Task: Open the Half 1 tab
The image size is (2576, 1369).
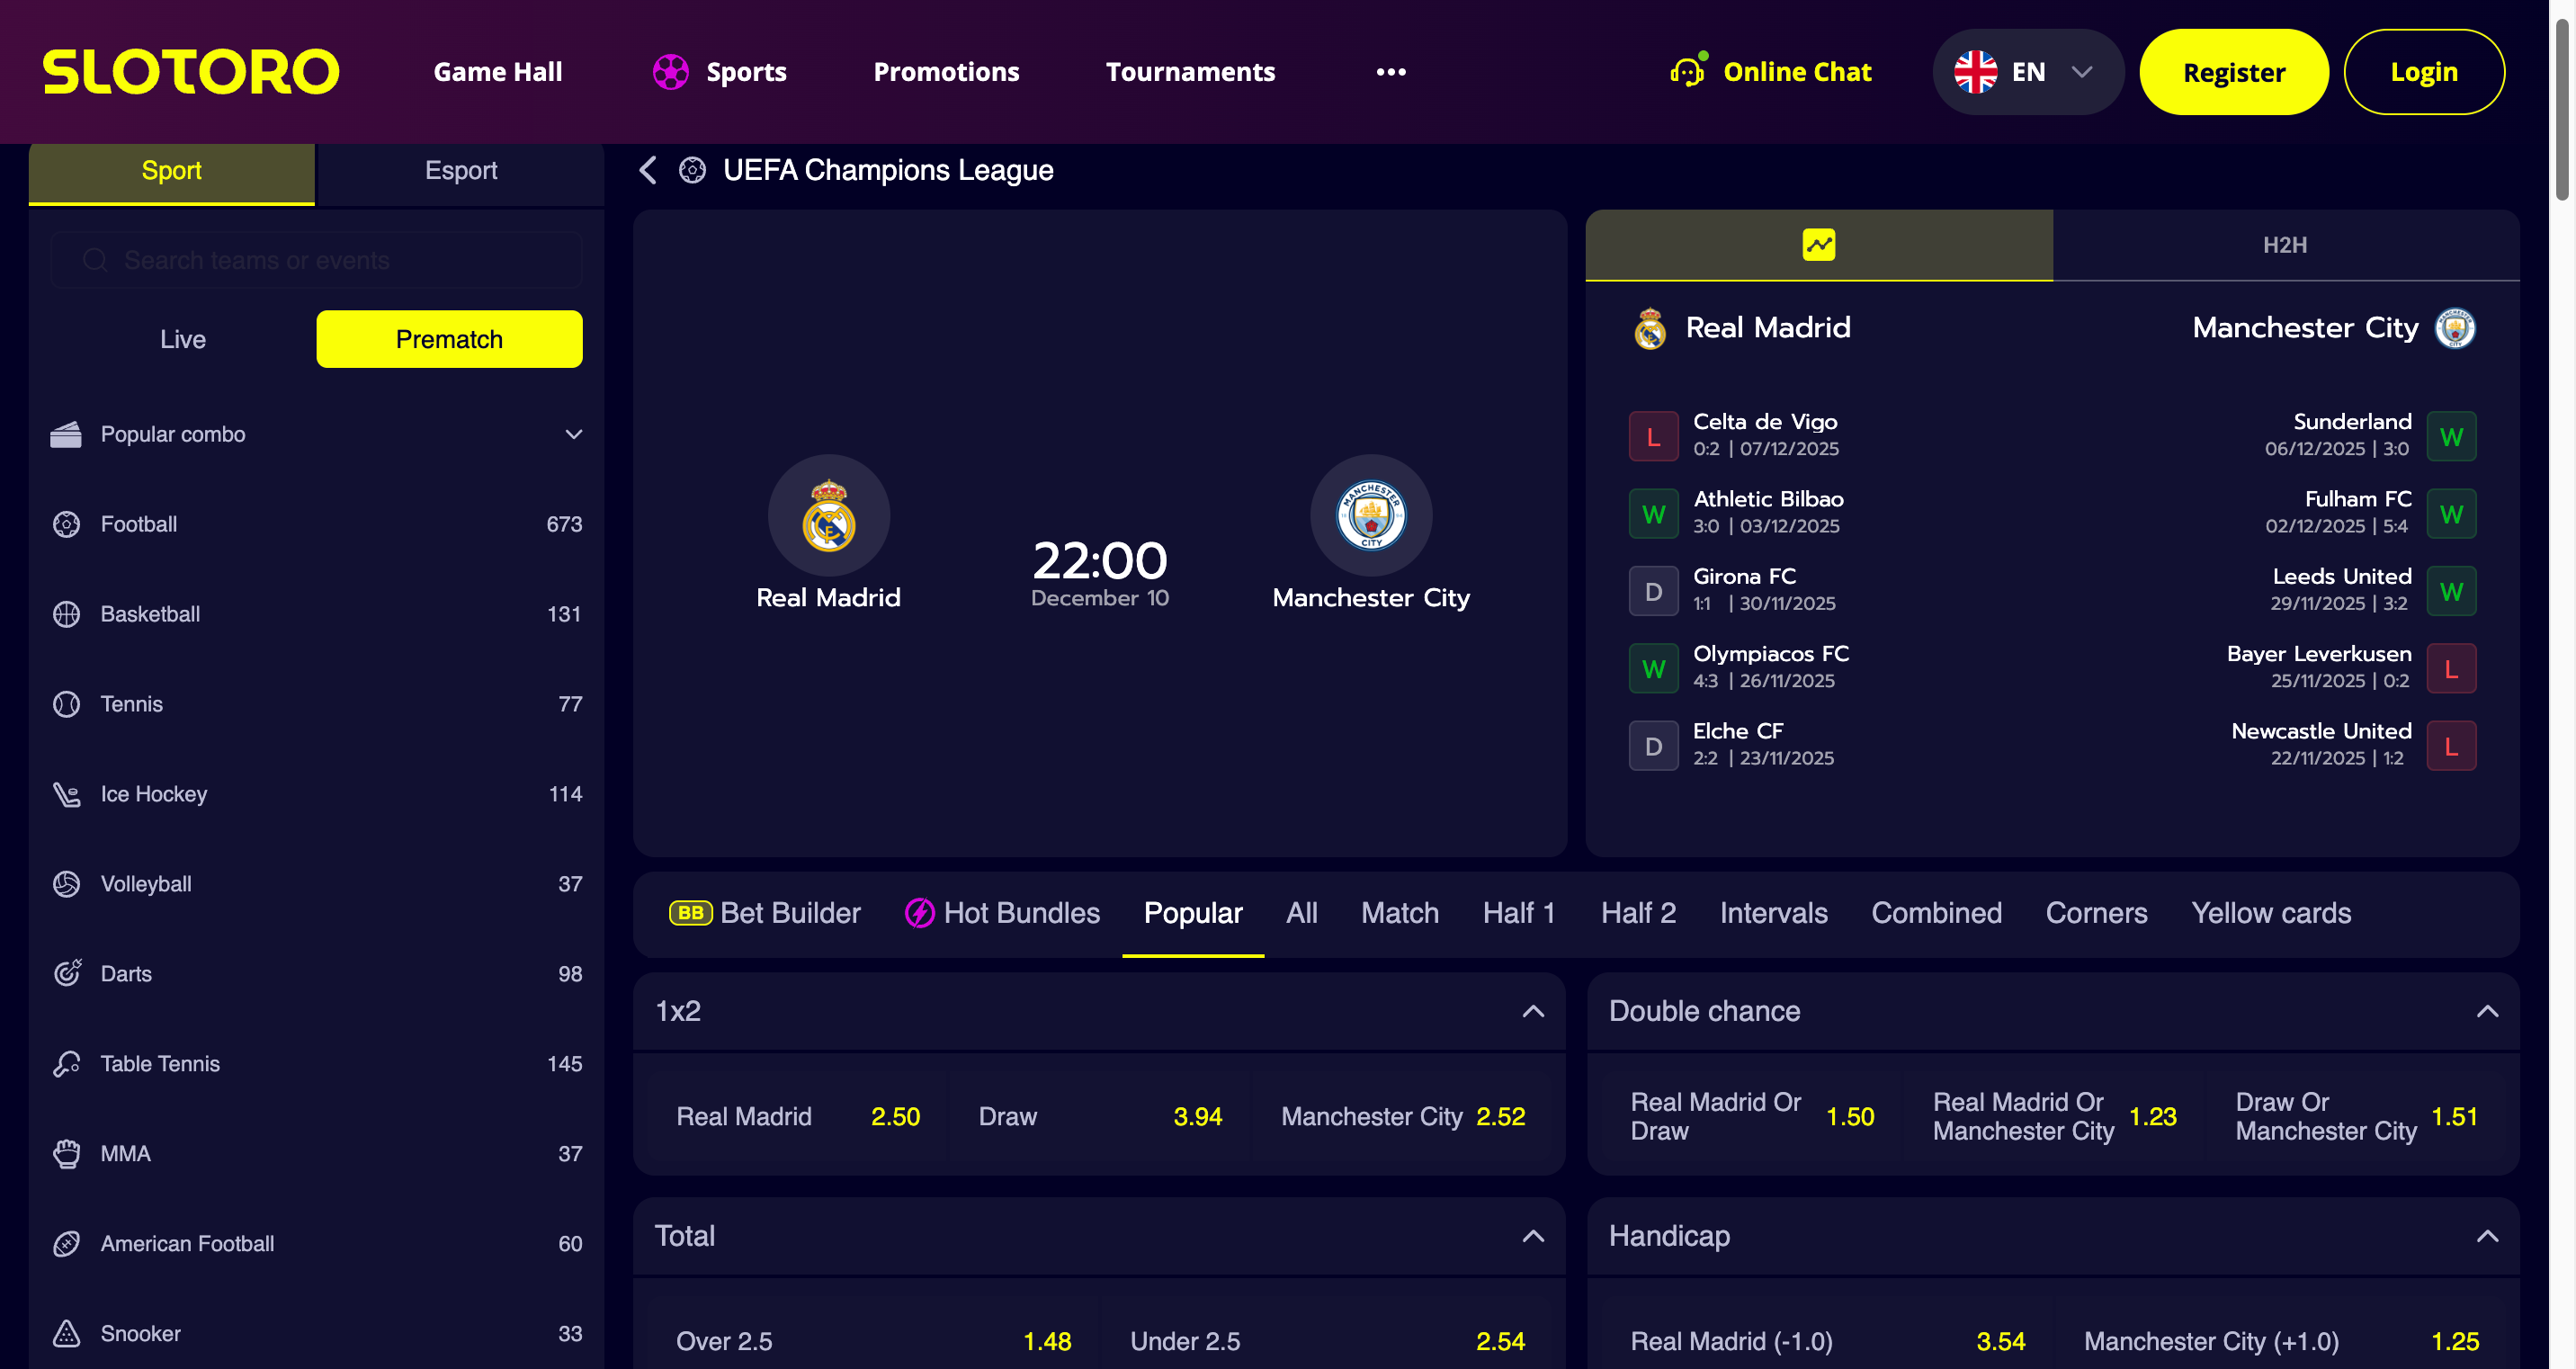Action: pos(1519,913)
